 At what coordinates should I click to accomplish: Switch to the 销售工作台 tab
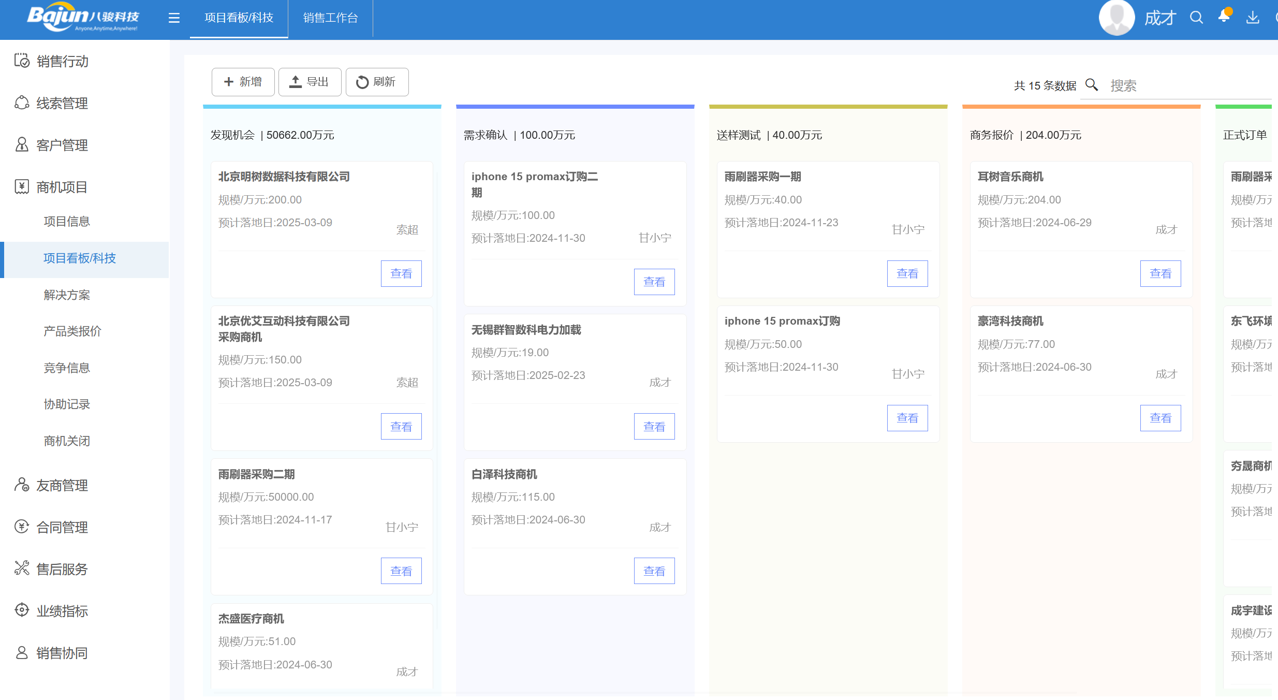(x=330, y=18)
